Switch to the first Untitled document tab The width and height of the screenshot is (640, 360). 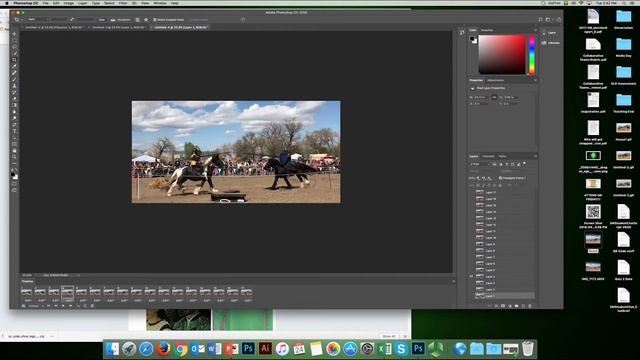53,27
